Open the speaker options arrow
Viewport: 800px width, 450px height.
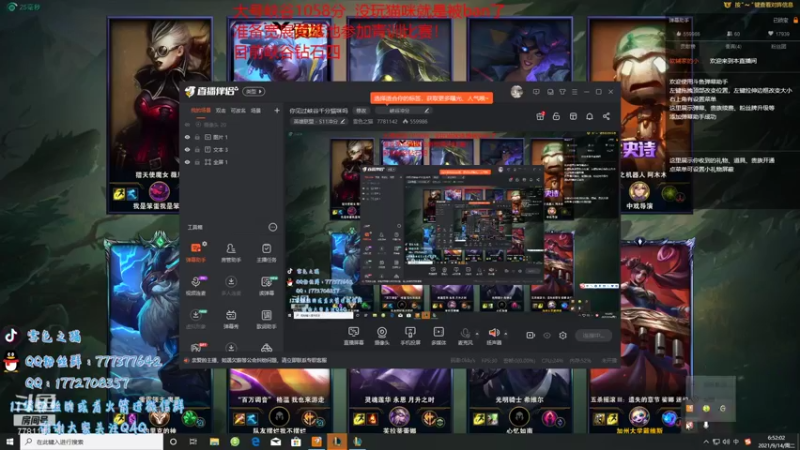[506, 334]
